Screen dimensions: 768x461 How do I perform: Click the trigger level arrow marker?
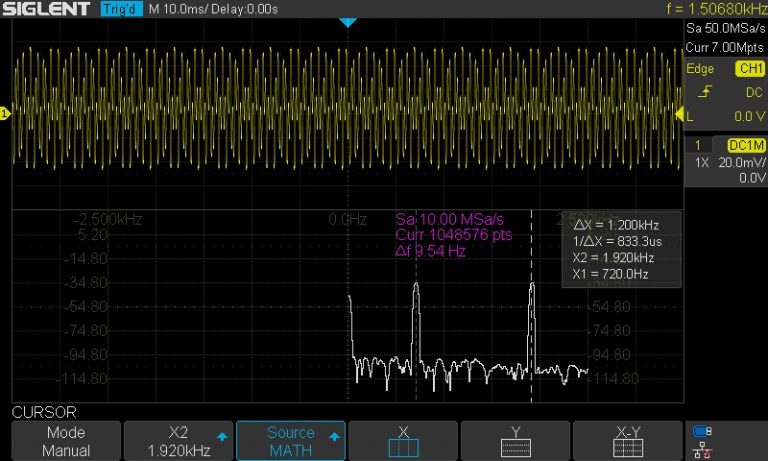[677, 115]
